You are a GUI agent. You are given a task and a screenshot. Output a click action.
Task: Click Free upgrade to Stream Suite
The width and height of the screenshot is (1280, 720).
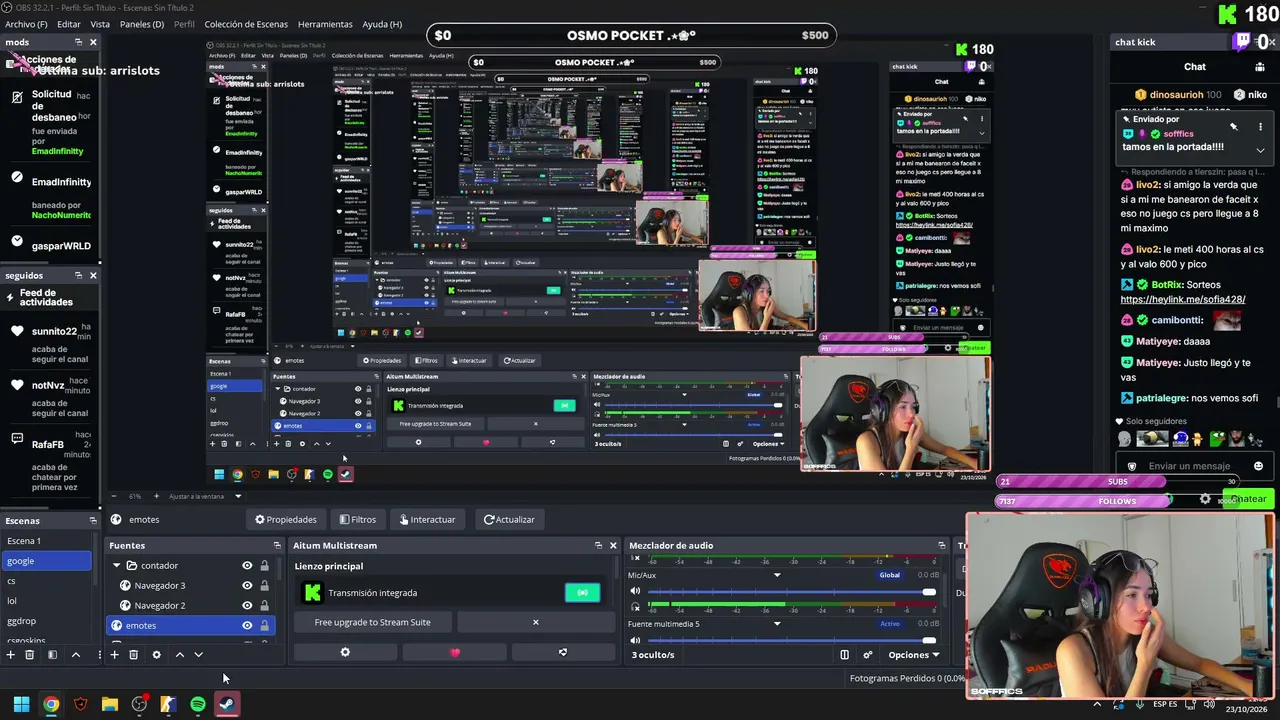click(x=372, y=622)
